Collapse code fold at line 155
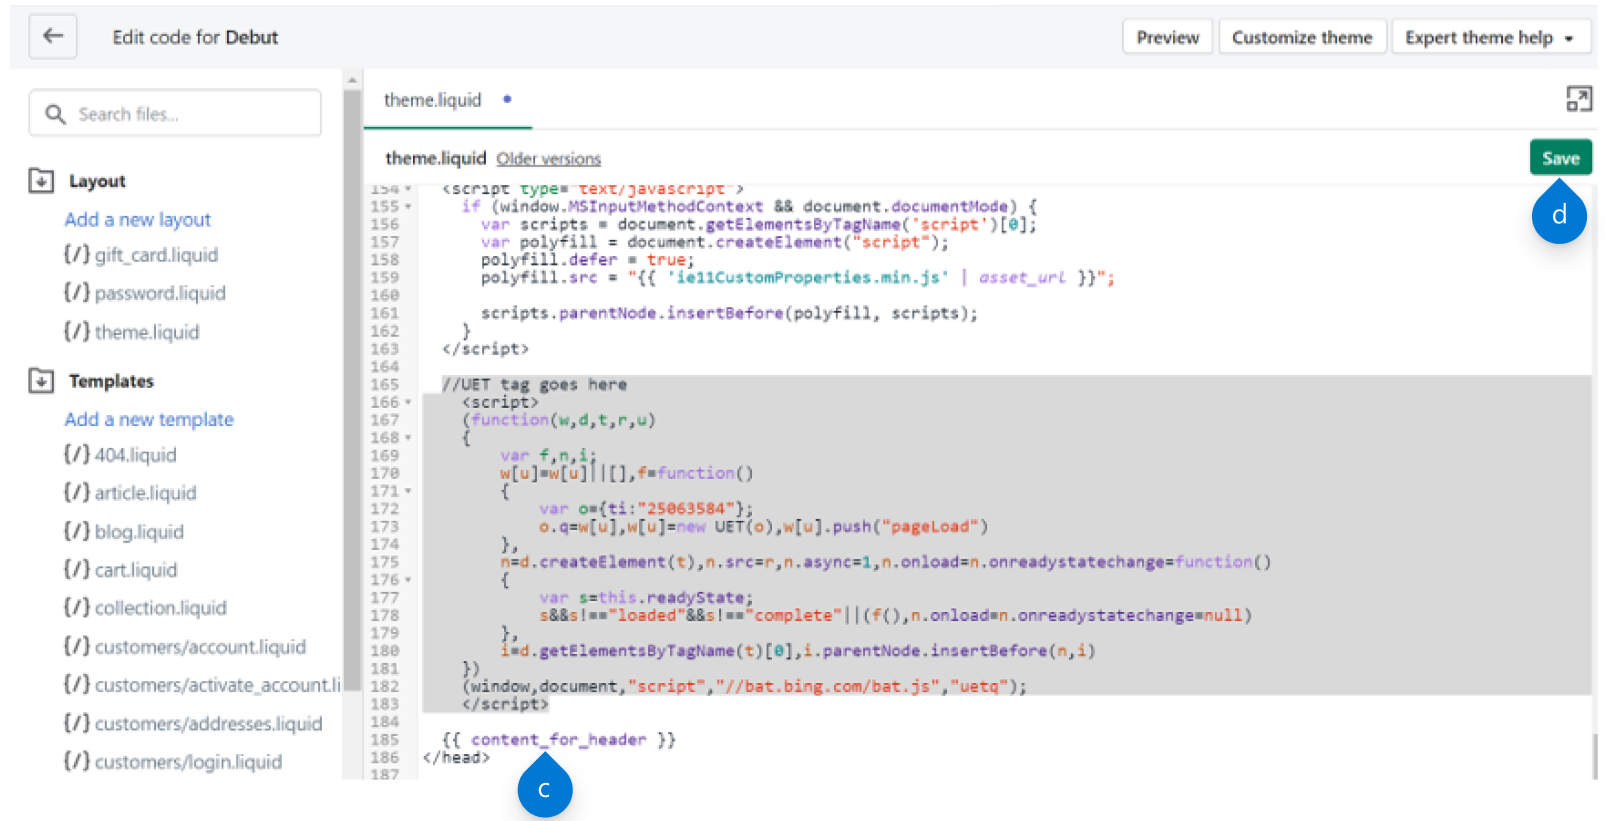1605x821 pixels. (x=408, y=207)
